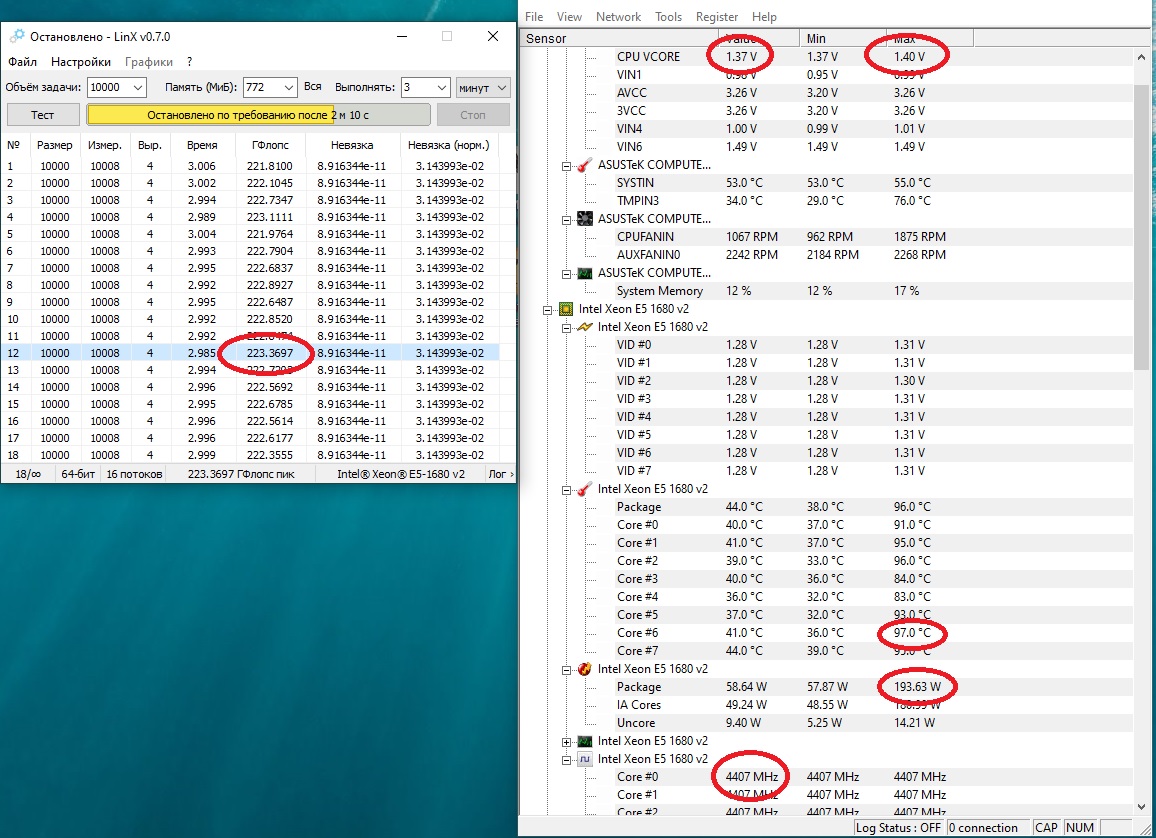Open the Файл menu in LinX
The image size is (1156, 838).
pyautogui.click(x=22, y=62)
